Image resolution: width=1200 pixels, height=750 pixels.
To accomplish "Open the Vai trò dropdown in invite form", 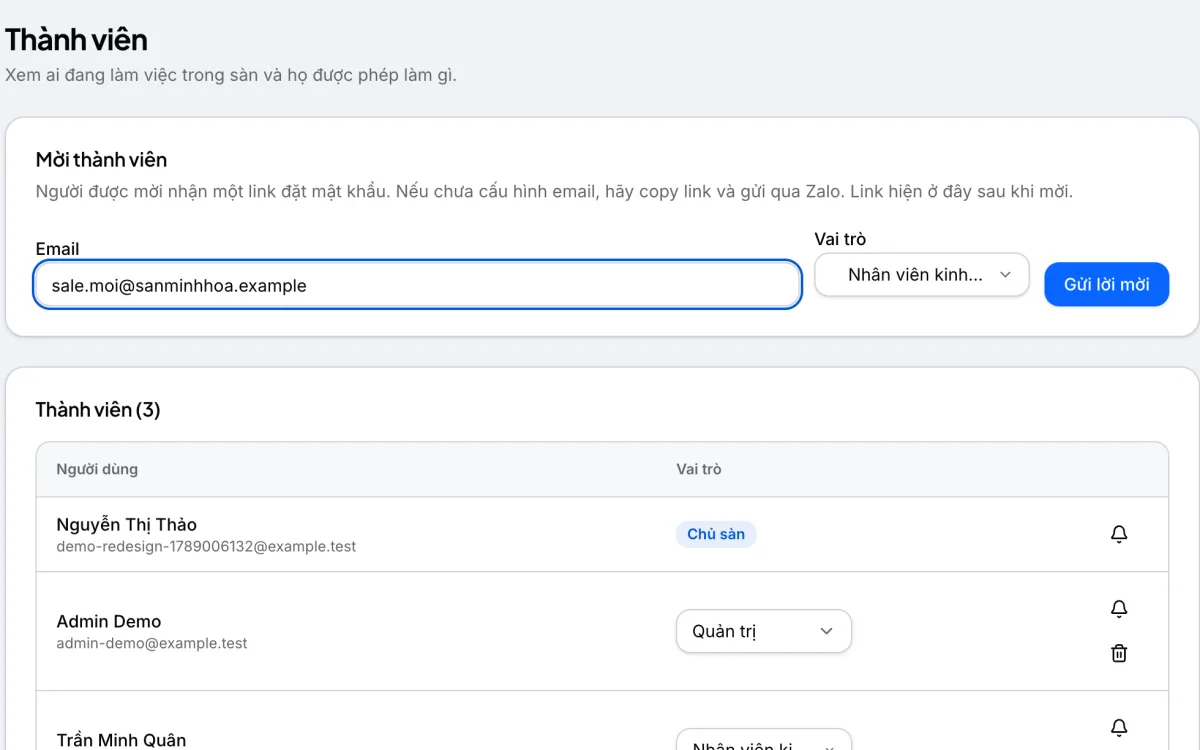I will (922, 275).
